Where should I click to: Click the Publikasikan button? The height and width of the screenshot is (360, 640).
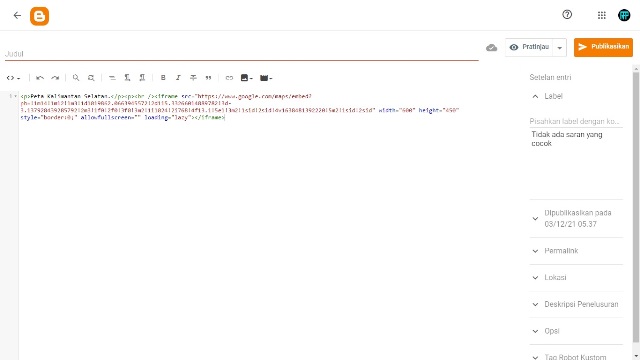(x=603, y=47)
